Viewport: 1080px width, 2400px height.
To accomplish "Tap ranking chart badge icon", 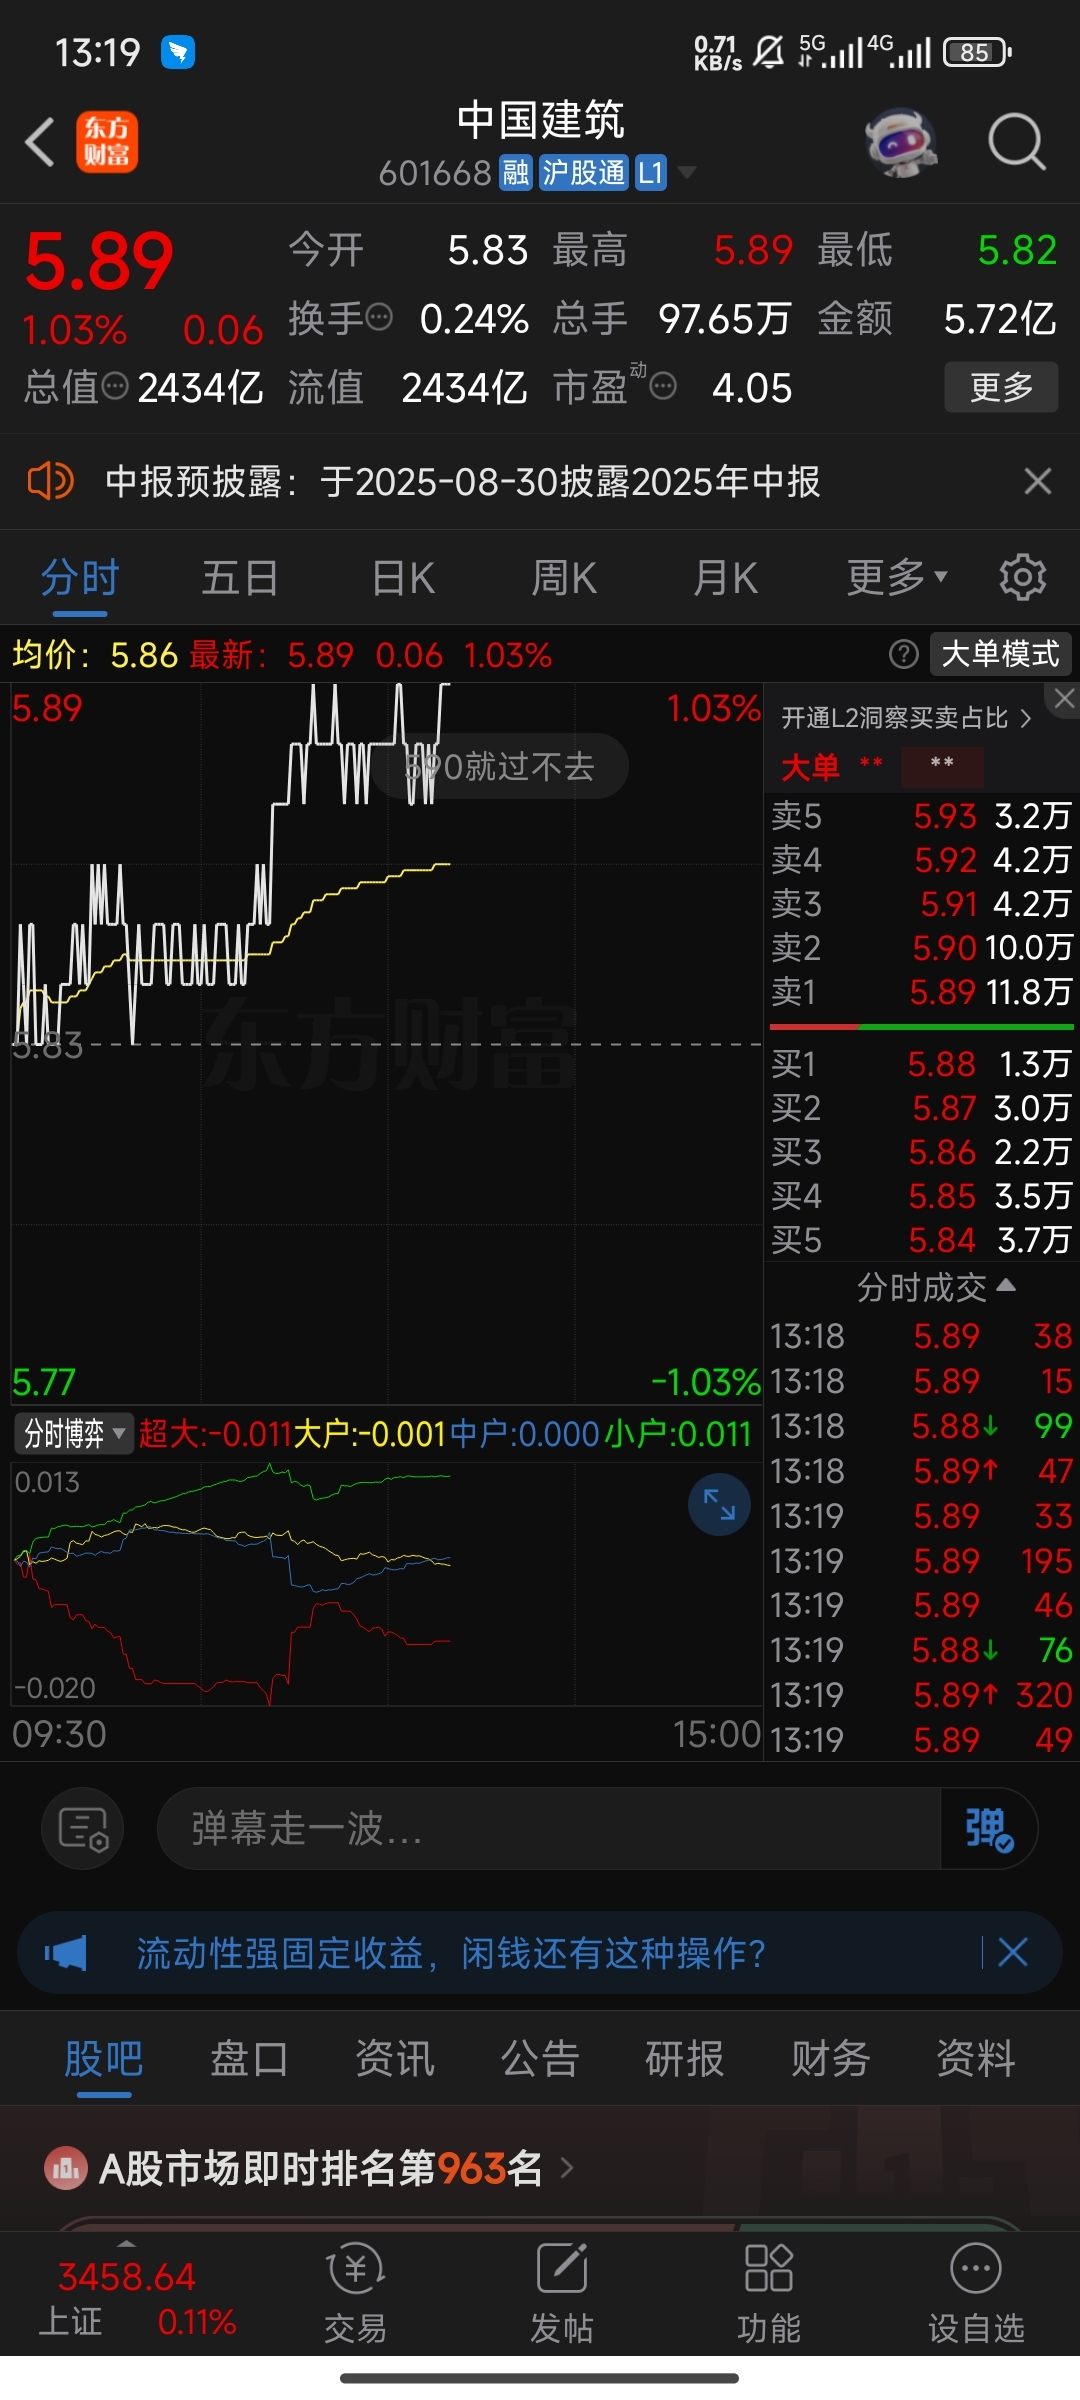I will tap(66, 2169).
